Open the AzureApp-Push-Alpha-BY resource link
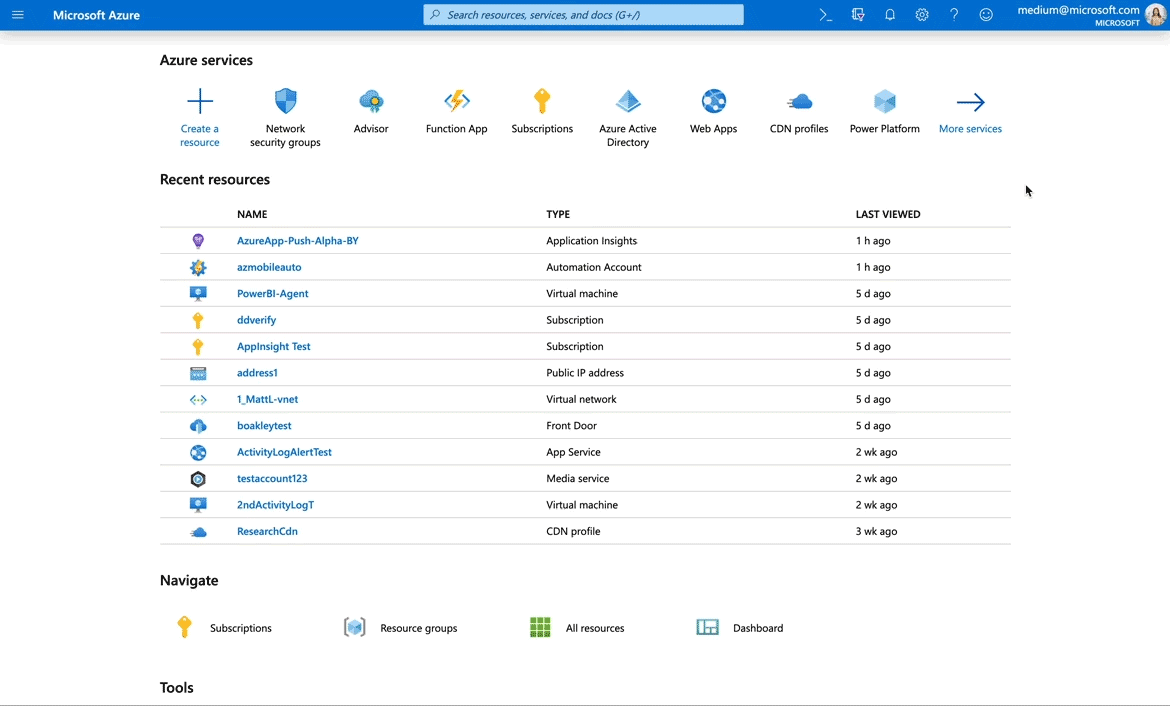The image size is (1170, 706). click(x=298, y=241)
